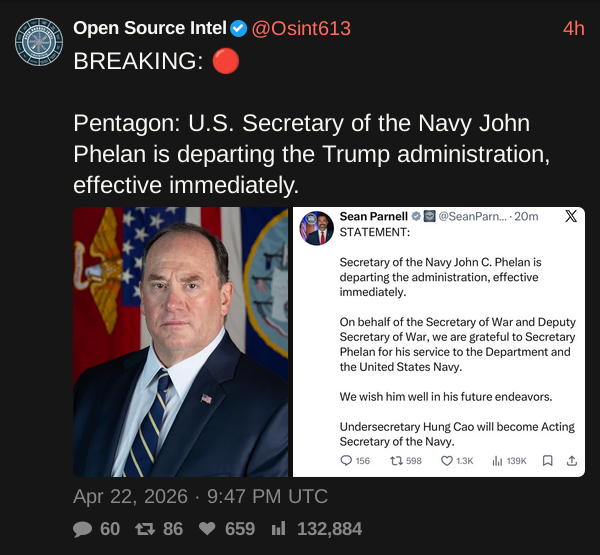Click the Open Source Intel profile avatar

(39, 40)
